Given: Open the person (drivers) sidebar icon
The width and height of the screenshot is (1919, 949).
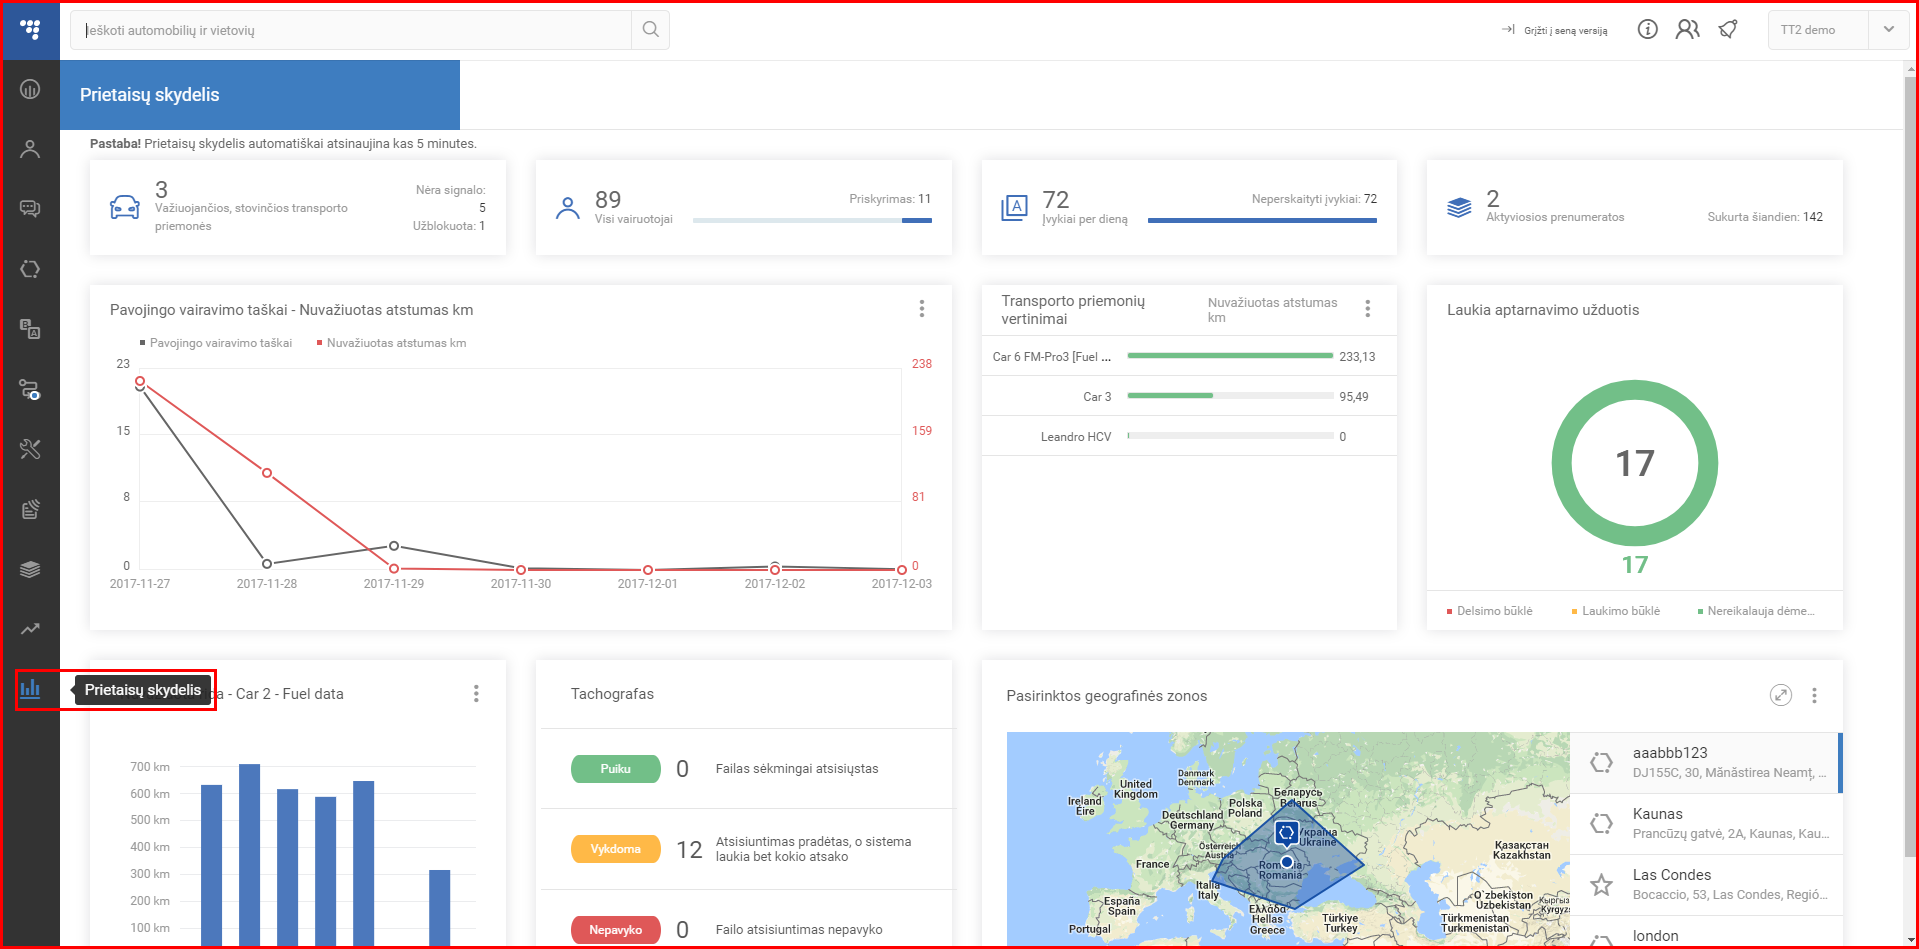Looking at the screenshot, I should tap(30, 149).
